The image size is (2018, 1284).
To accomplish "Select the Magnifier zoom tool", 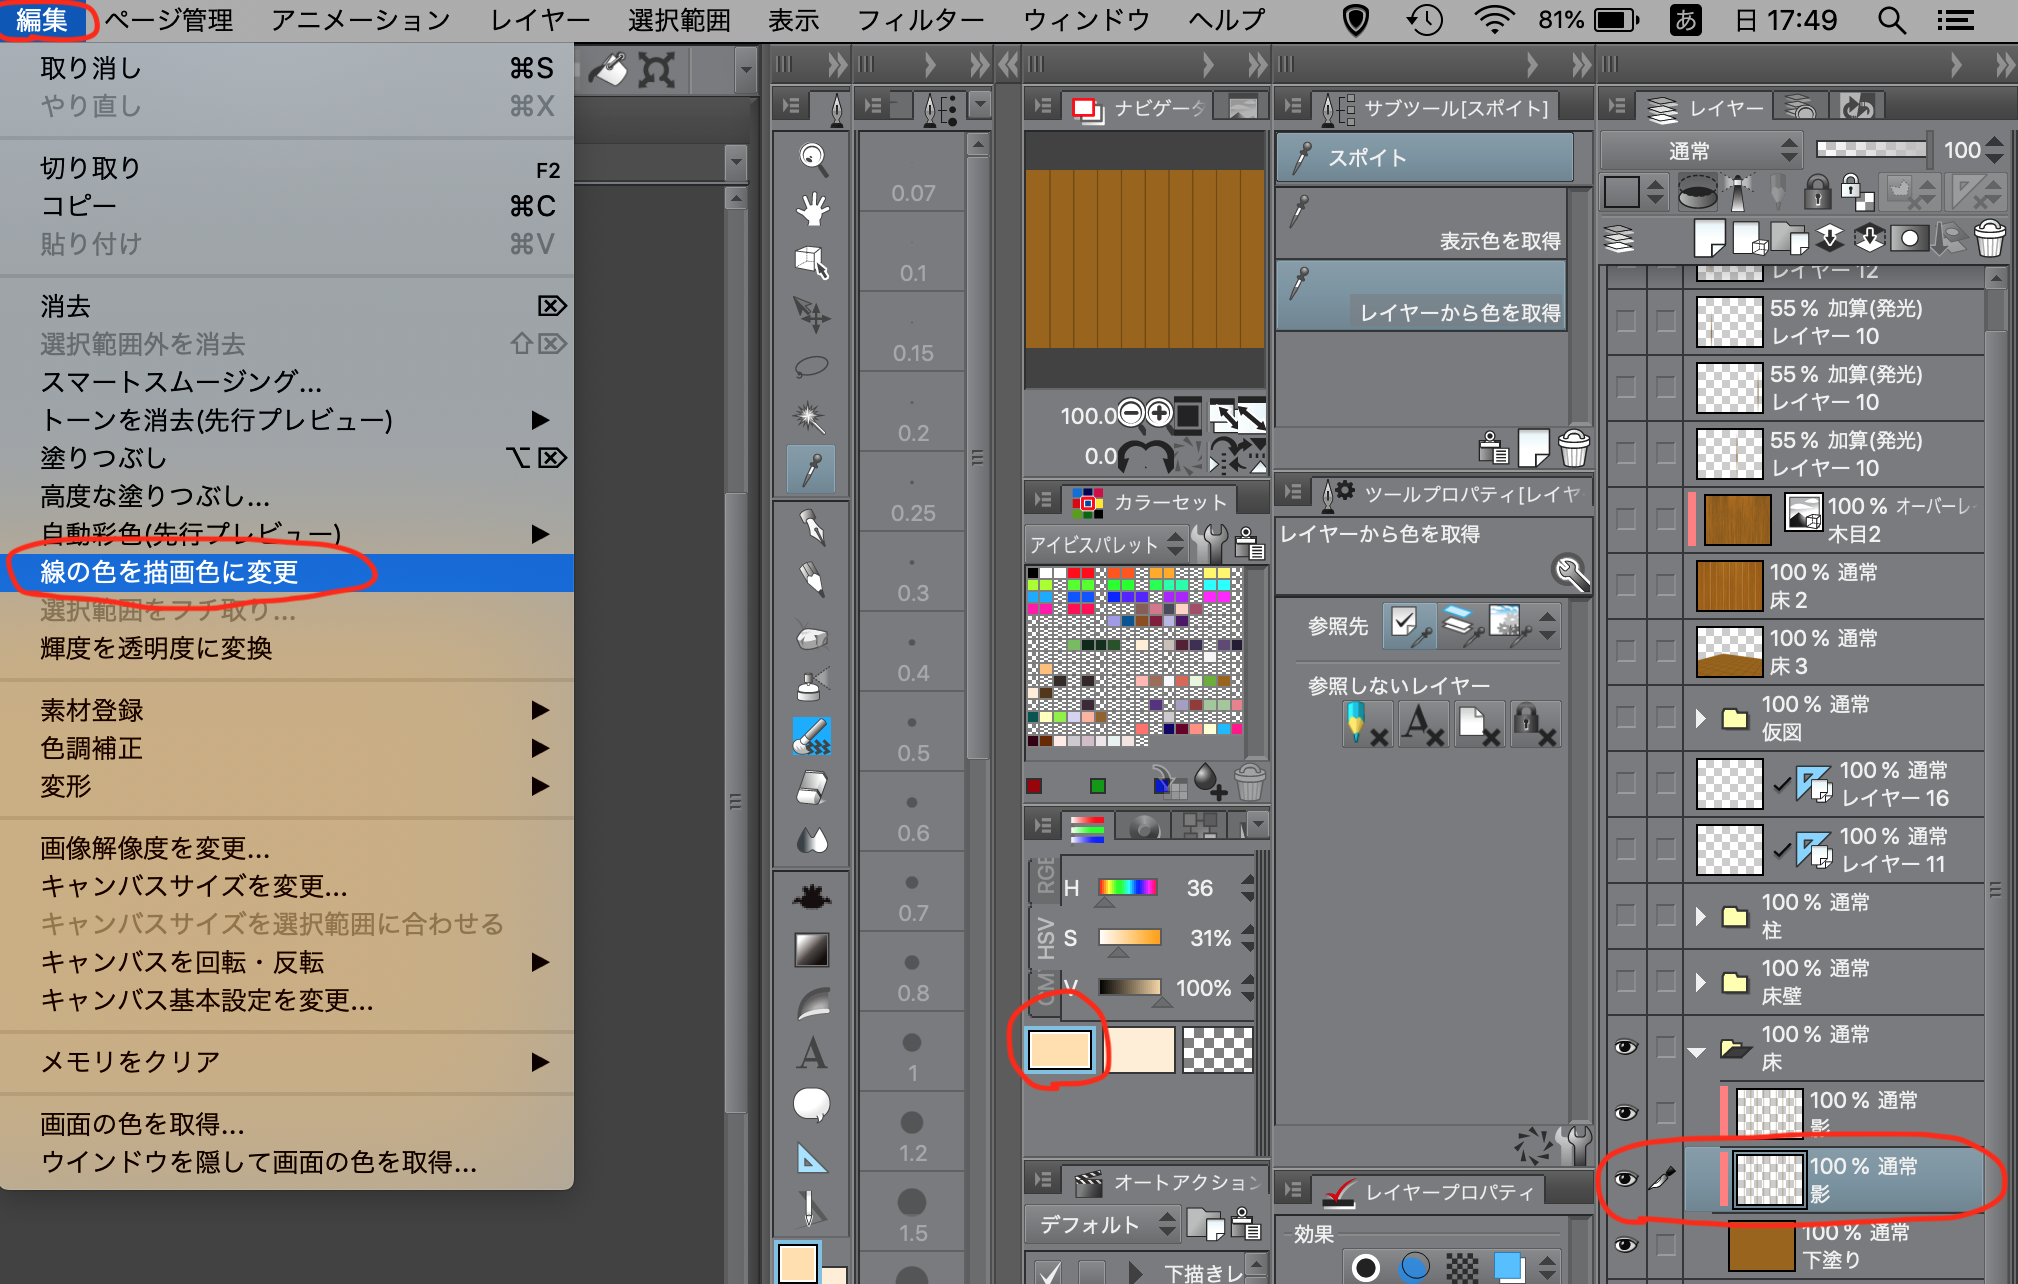I will coord(812,157).
